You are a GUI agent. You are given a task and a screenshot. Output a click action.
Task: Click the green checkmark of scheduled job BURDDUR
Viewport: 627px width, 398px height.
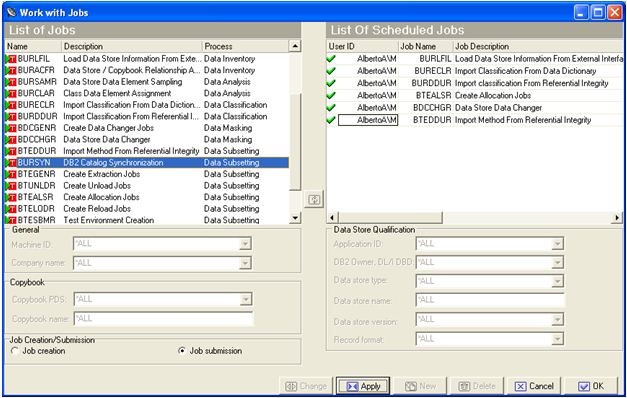(x=331, y=83)
